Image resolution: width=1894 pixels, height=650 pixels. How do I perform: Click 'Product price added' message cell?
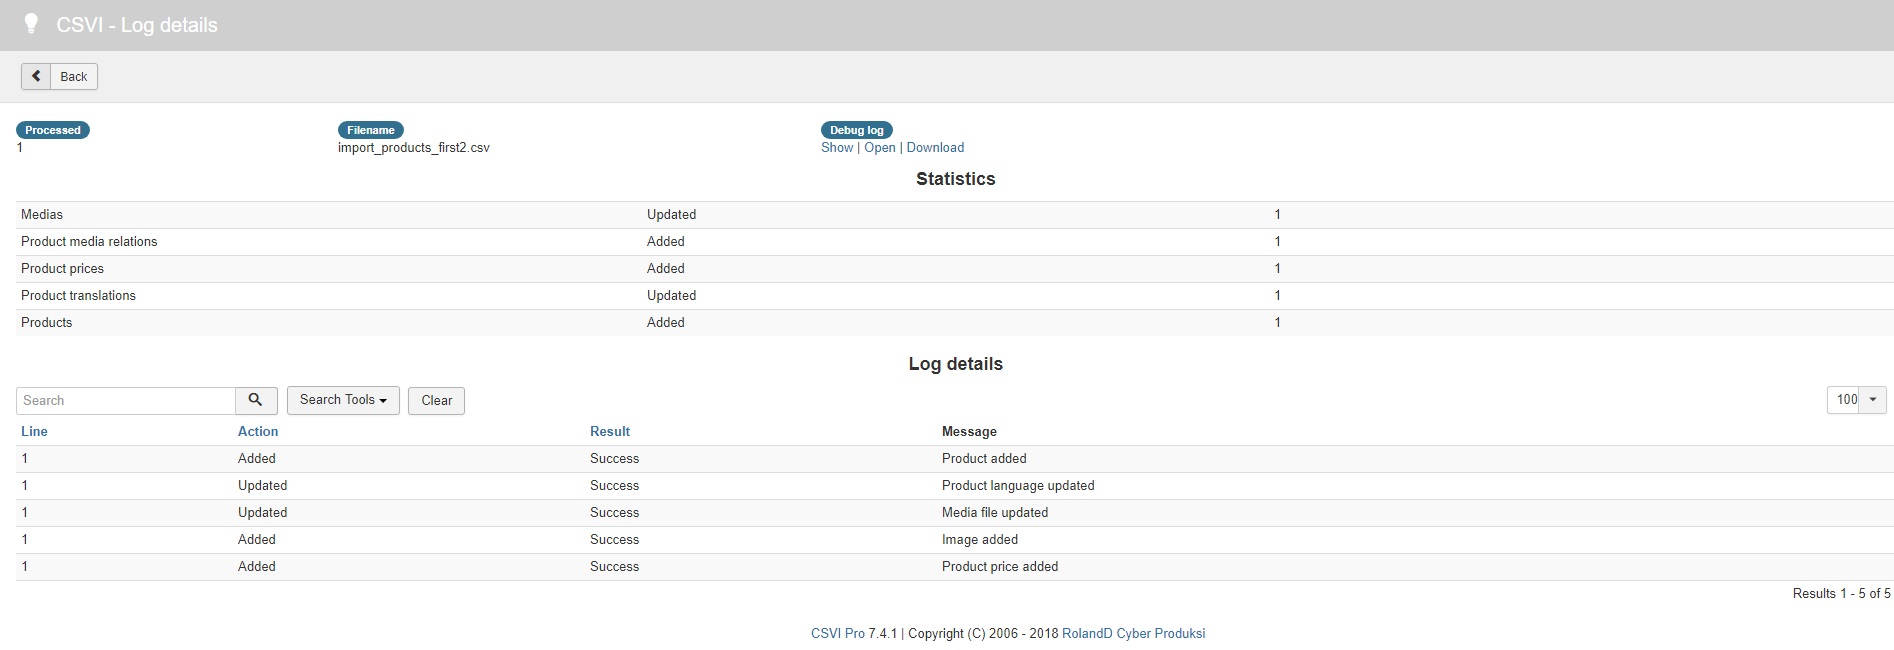pos(1000,566)
